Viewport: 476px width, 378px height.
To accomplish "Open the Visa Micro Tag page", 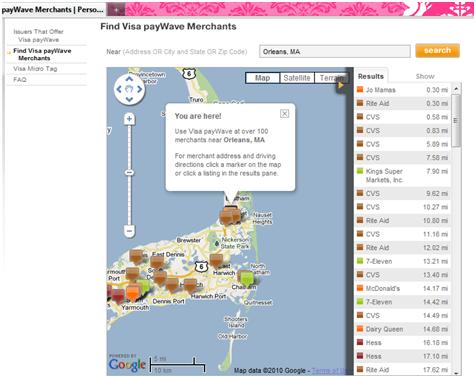I will [x=35, y=69].
